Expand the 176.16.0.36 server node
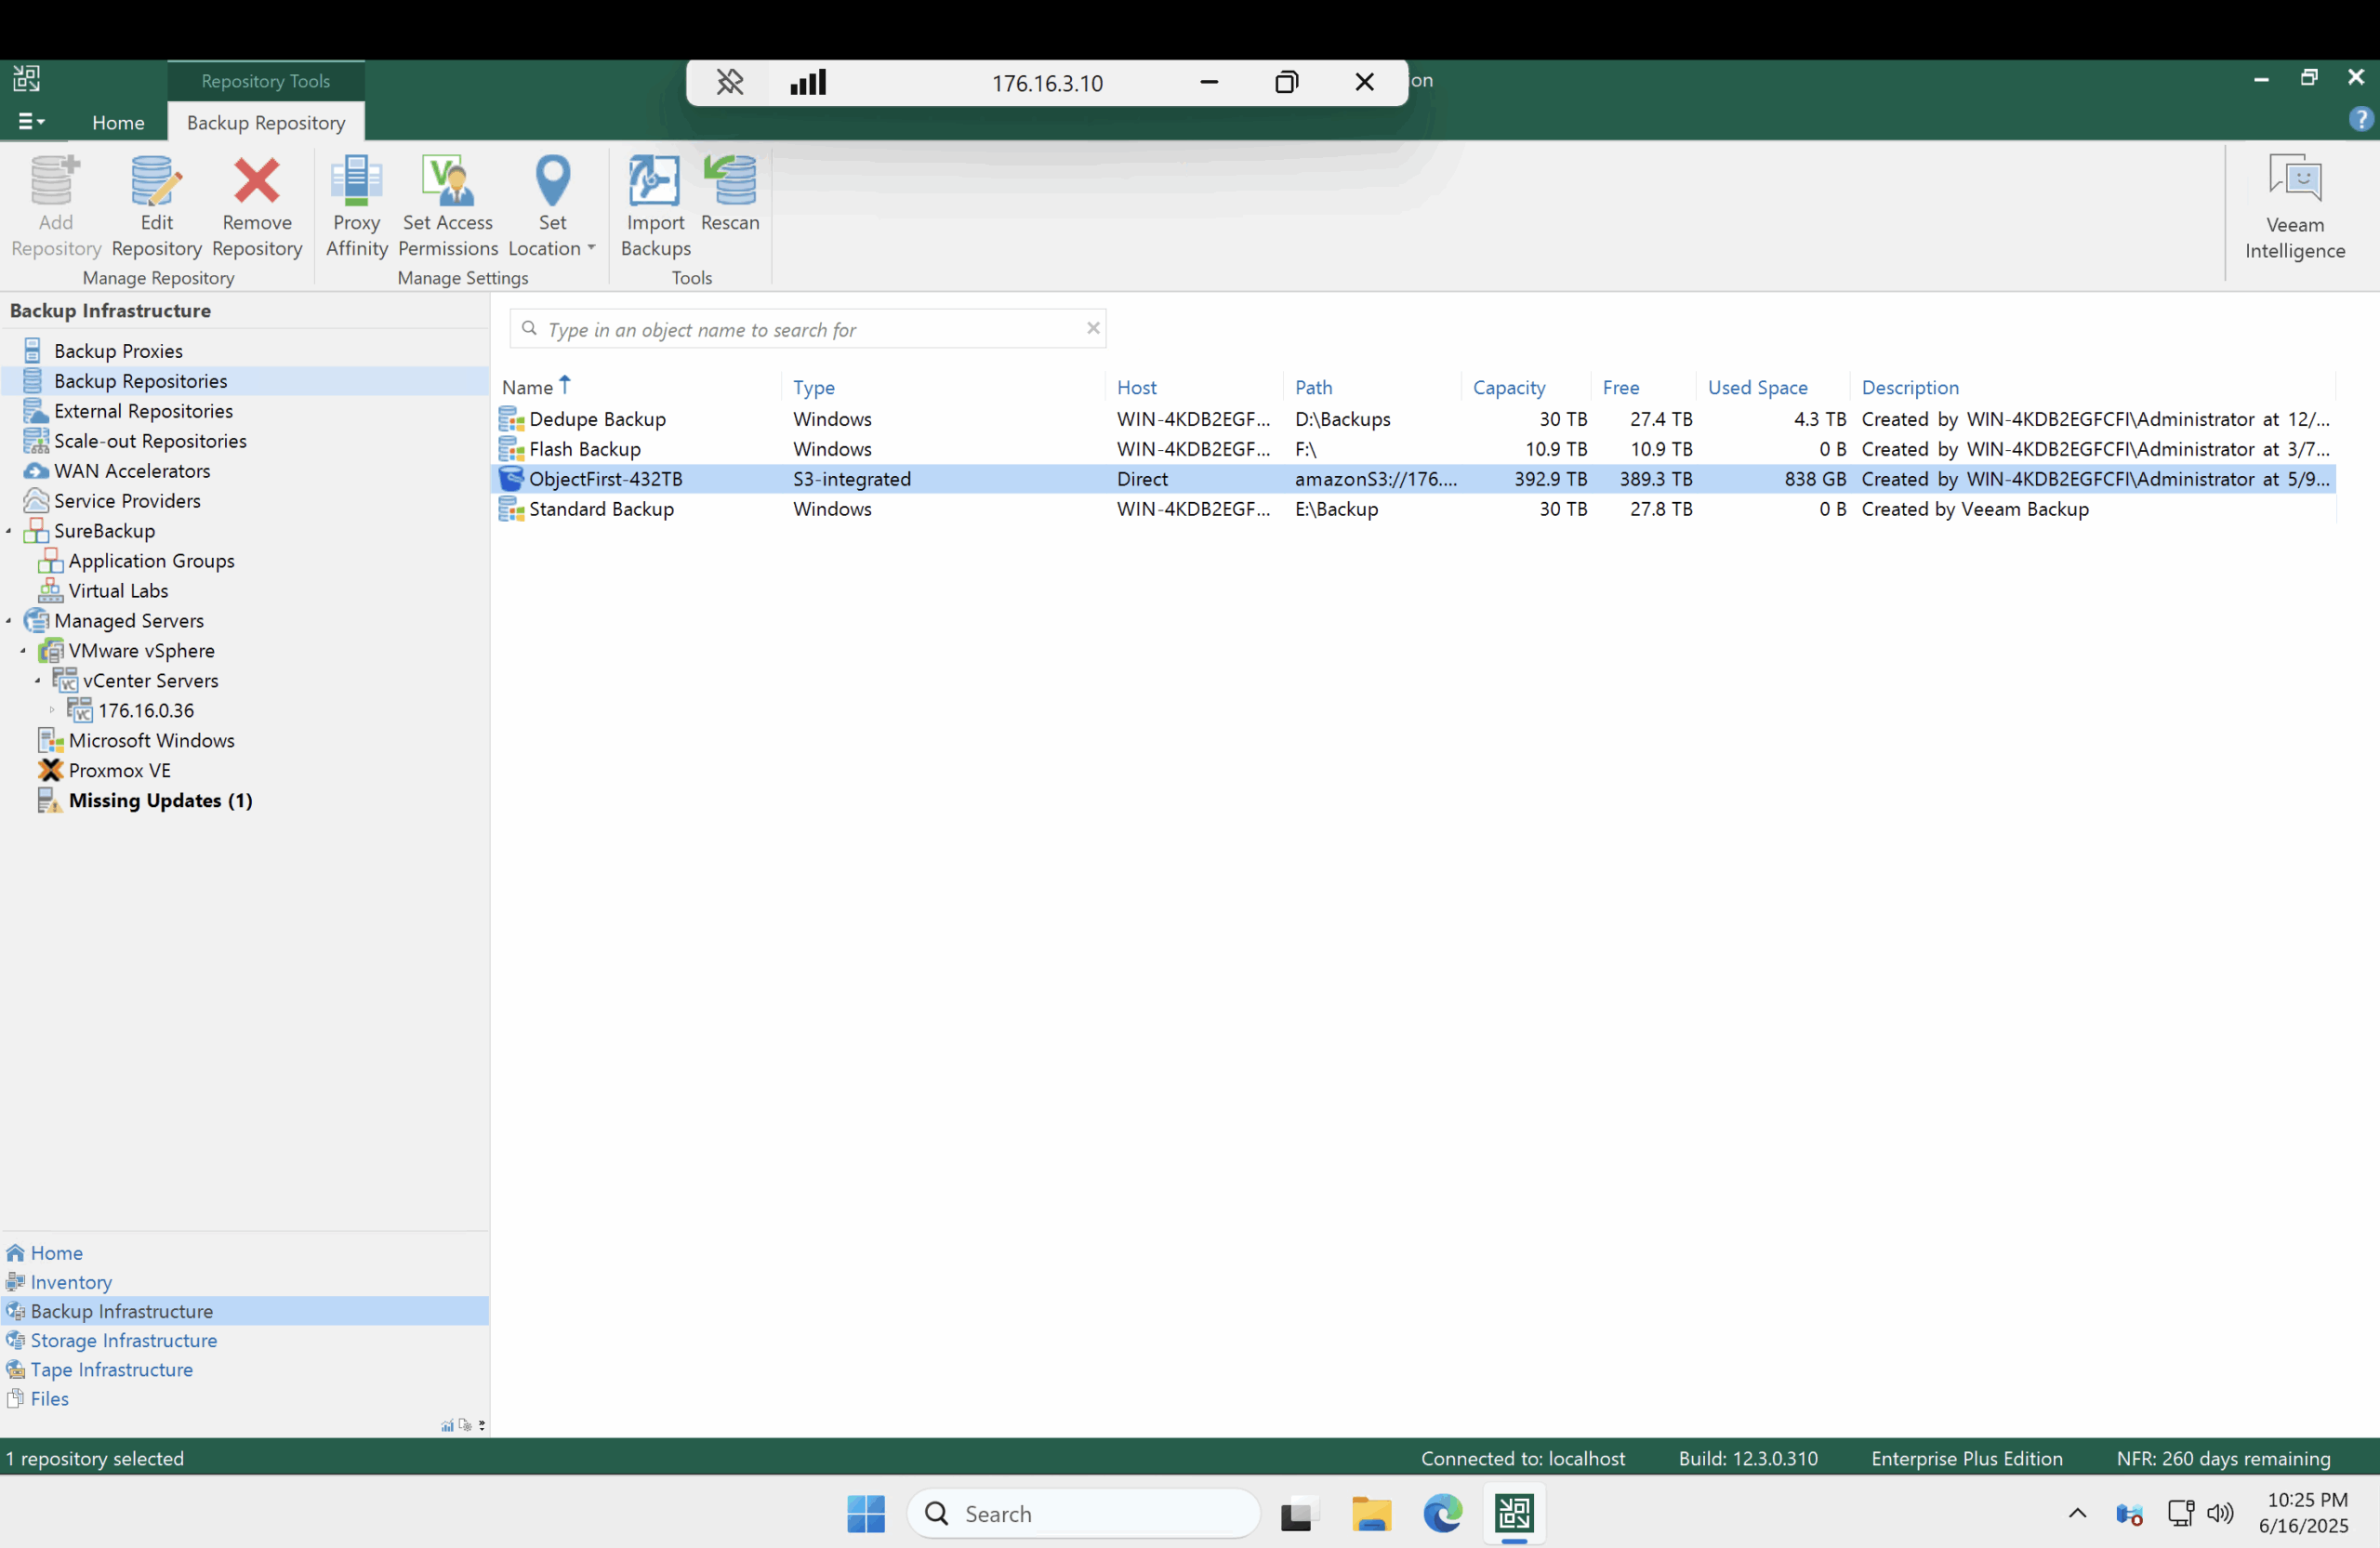 click(52, 710)
